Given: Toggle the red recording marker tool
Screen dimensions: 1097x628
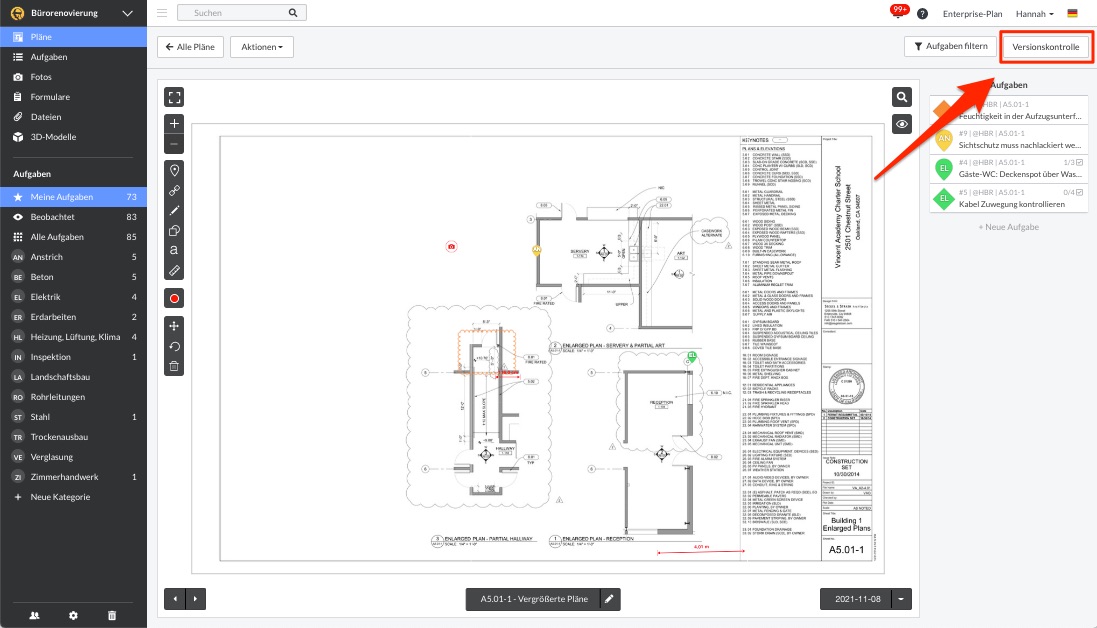Looking at the screenshot, I should click(x=174, y=297).
